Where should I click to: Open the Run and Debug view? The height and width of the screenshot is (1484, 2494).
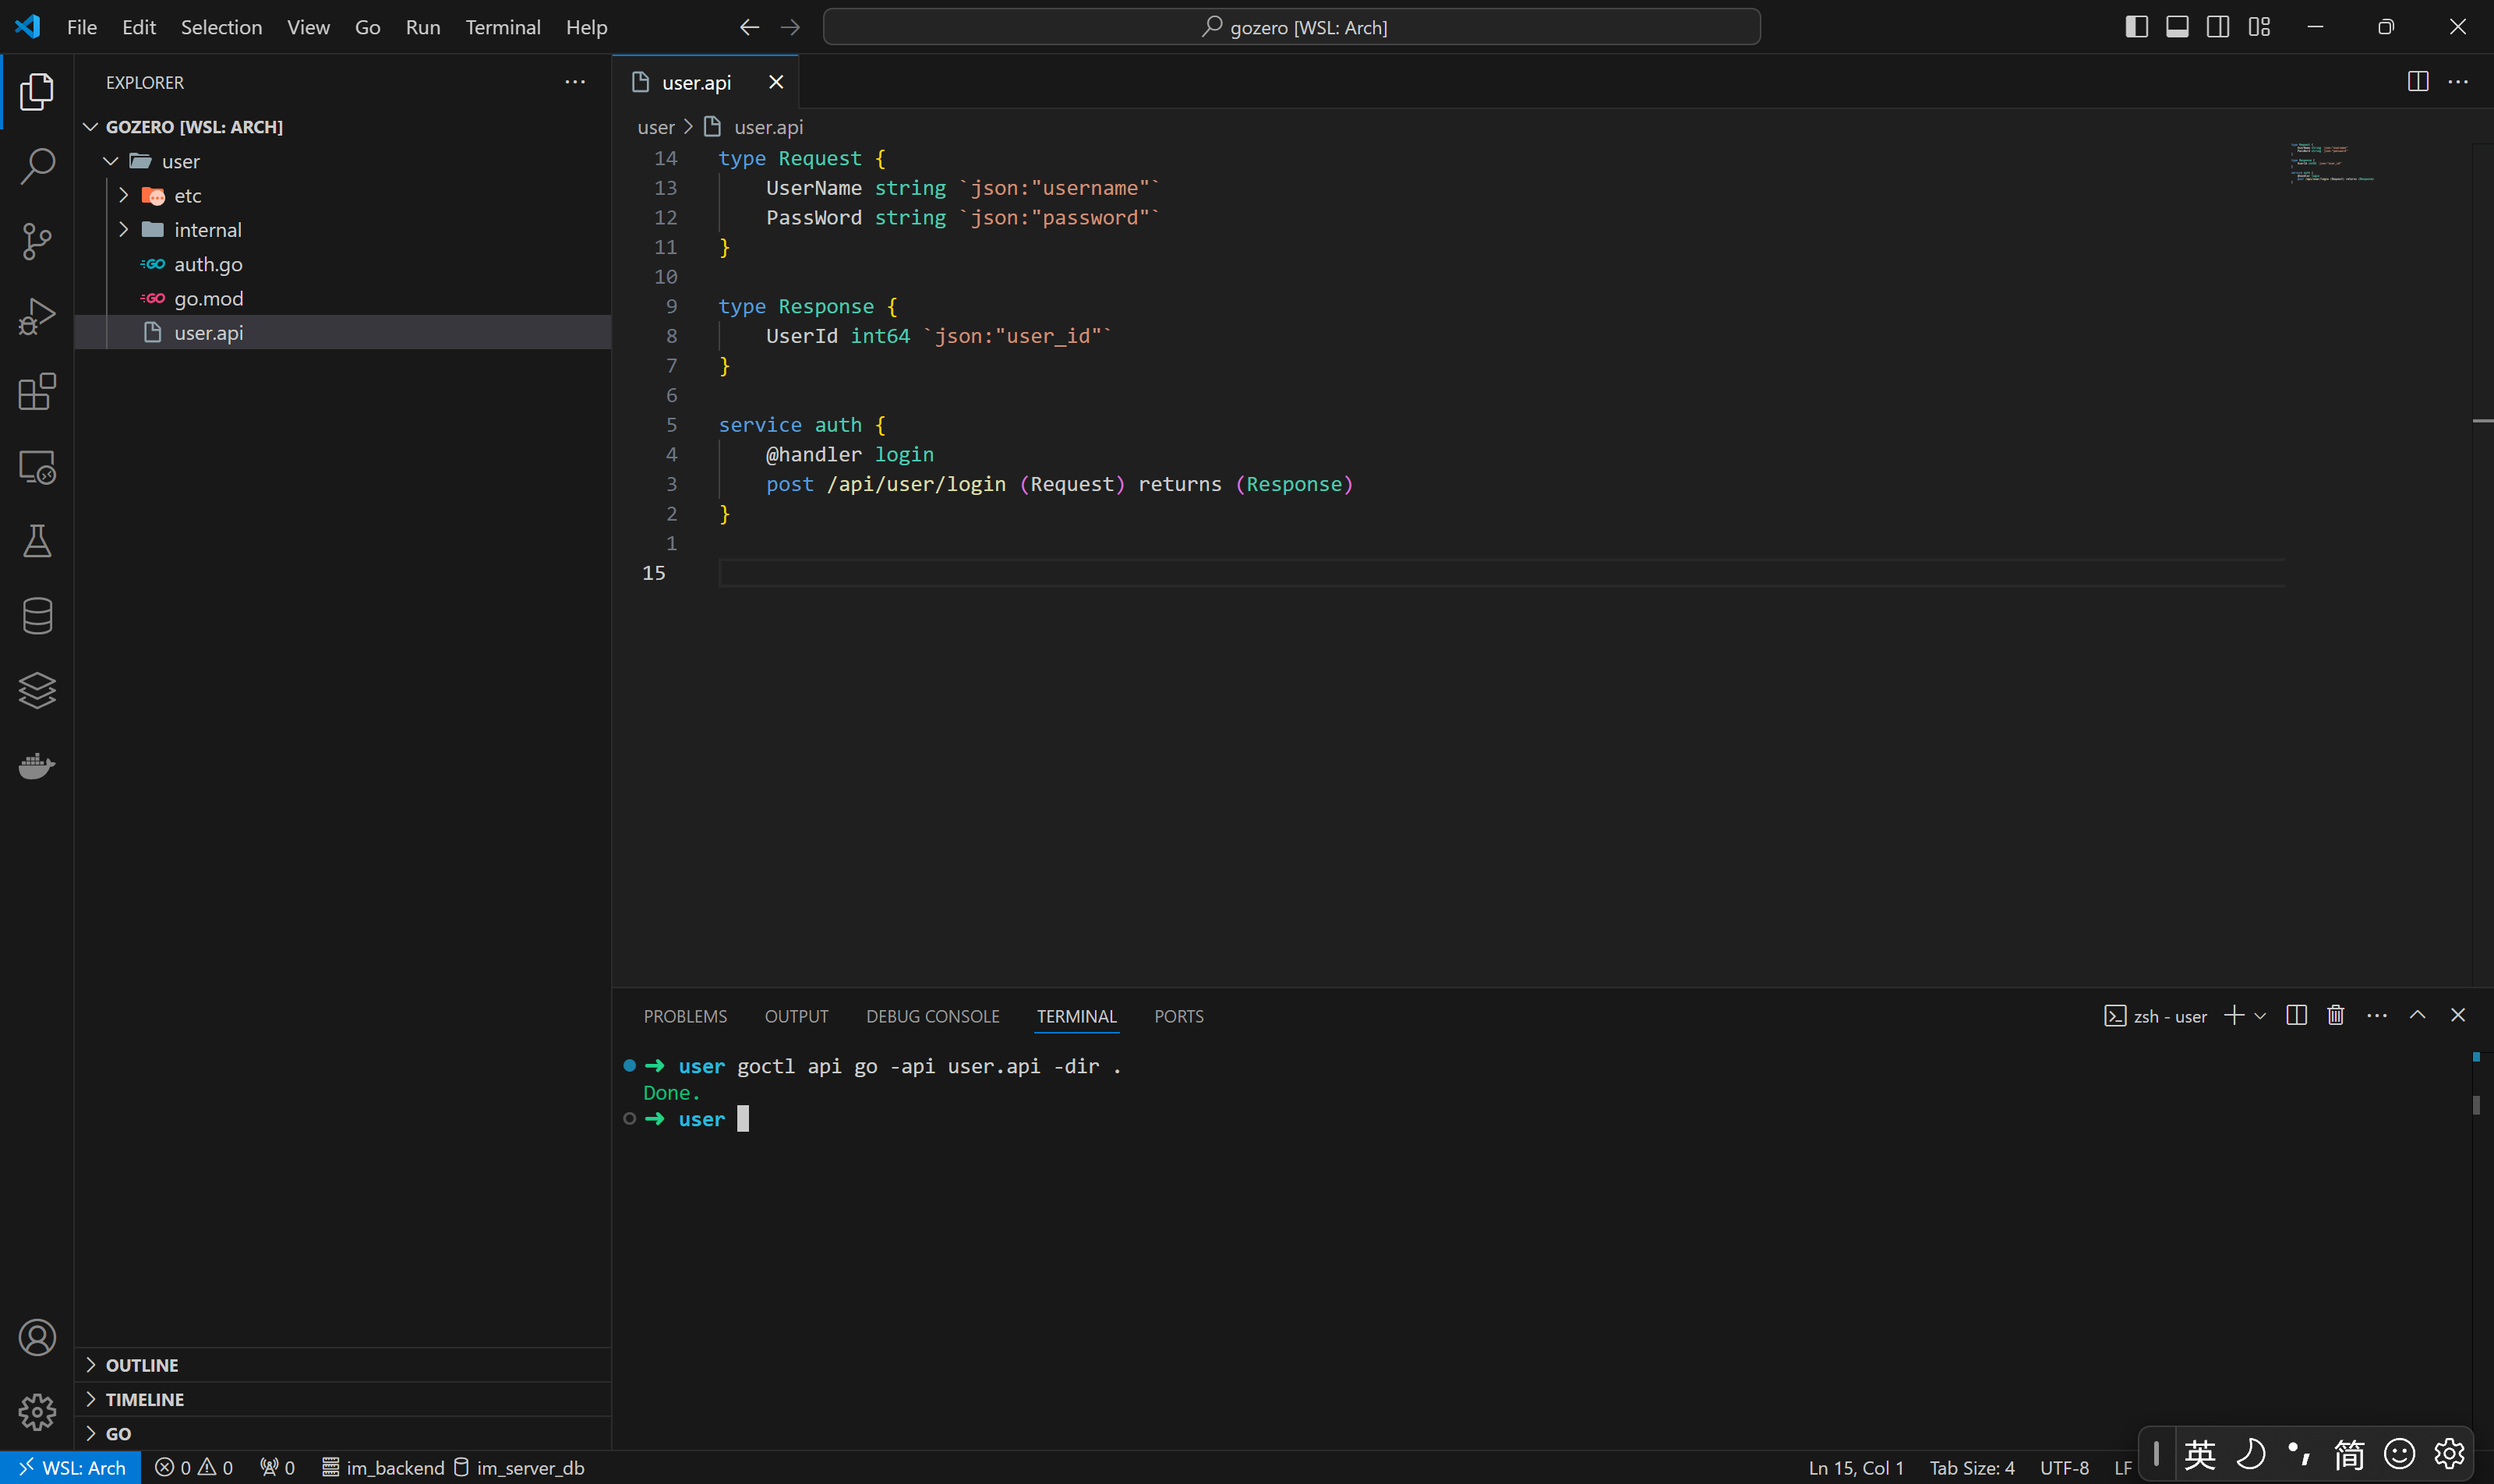coord(37,316)
